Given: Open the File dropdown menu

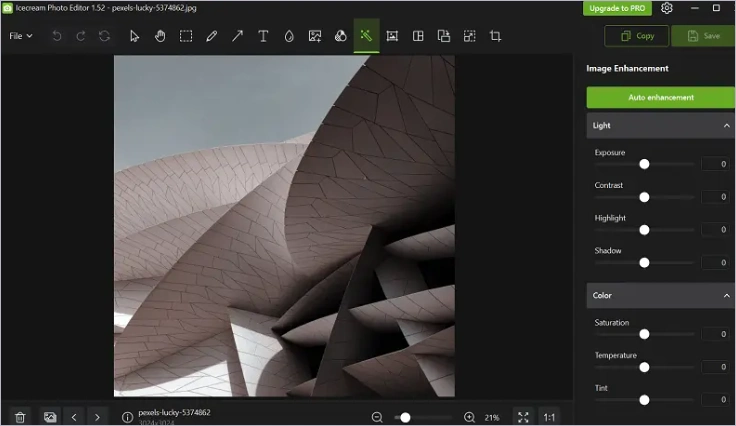Looking at the screenshot, I should 21,36.
